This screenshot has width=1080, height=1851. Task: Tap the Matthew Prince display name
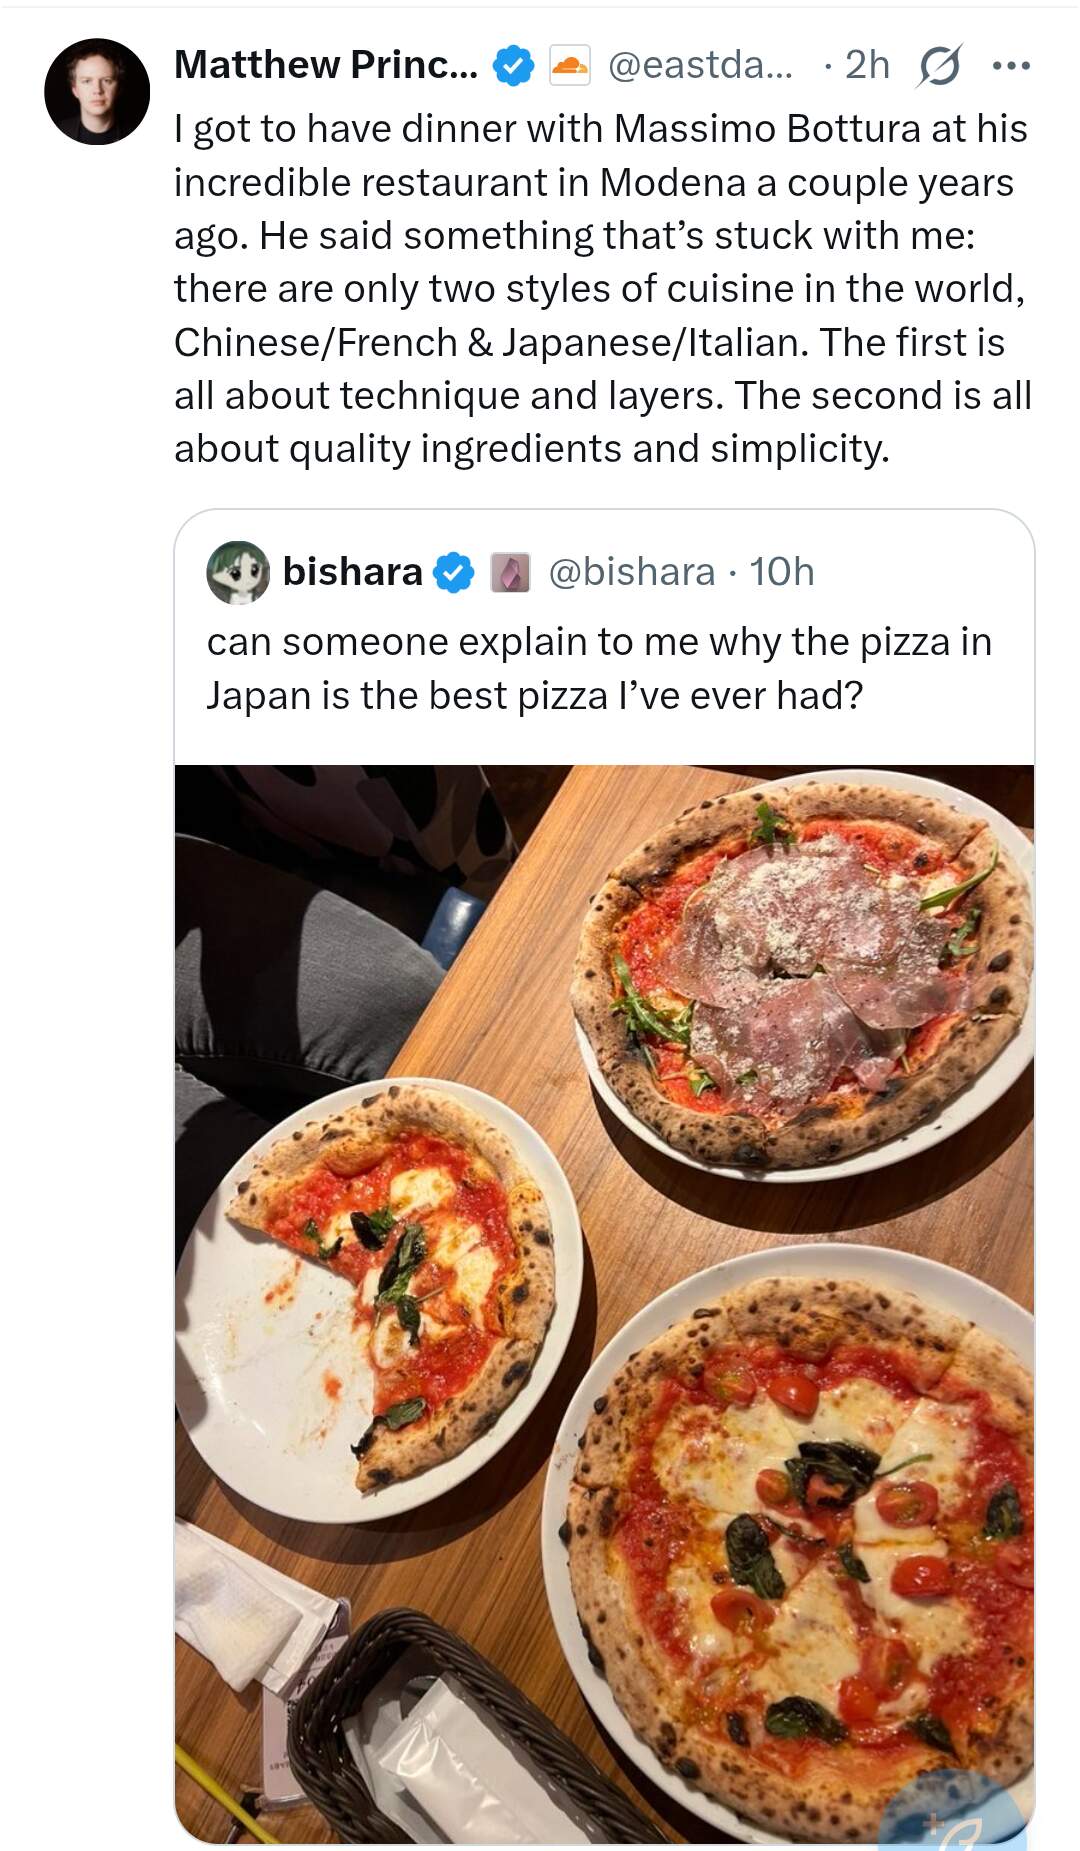[x=325, y=65]
